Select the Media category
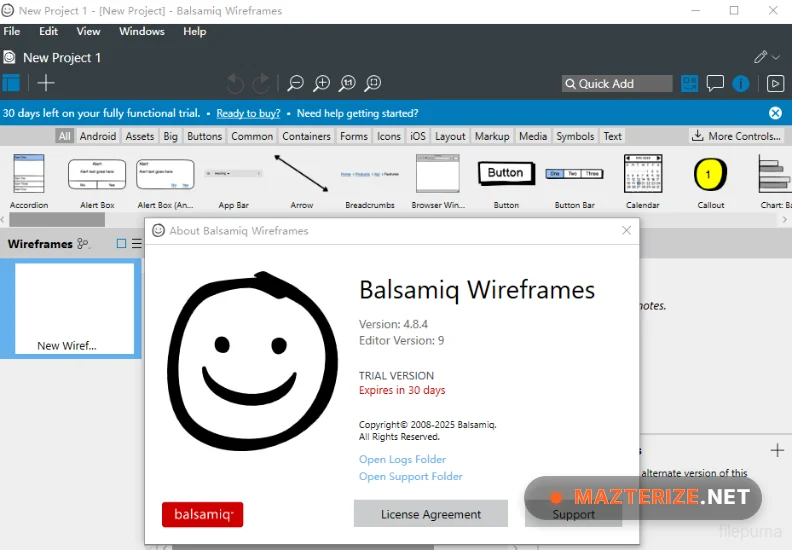 pyautogui.click(x=533, y=136)
